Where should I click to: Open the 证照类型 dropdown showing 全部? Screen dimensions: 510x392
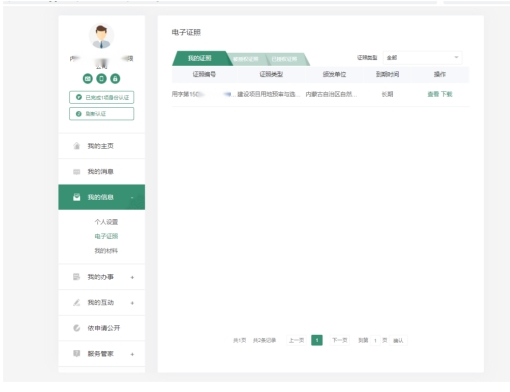pos(422,58)
